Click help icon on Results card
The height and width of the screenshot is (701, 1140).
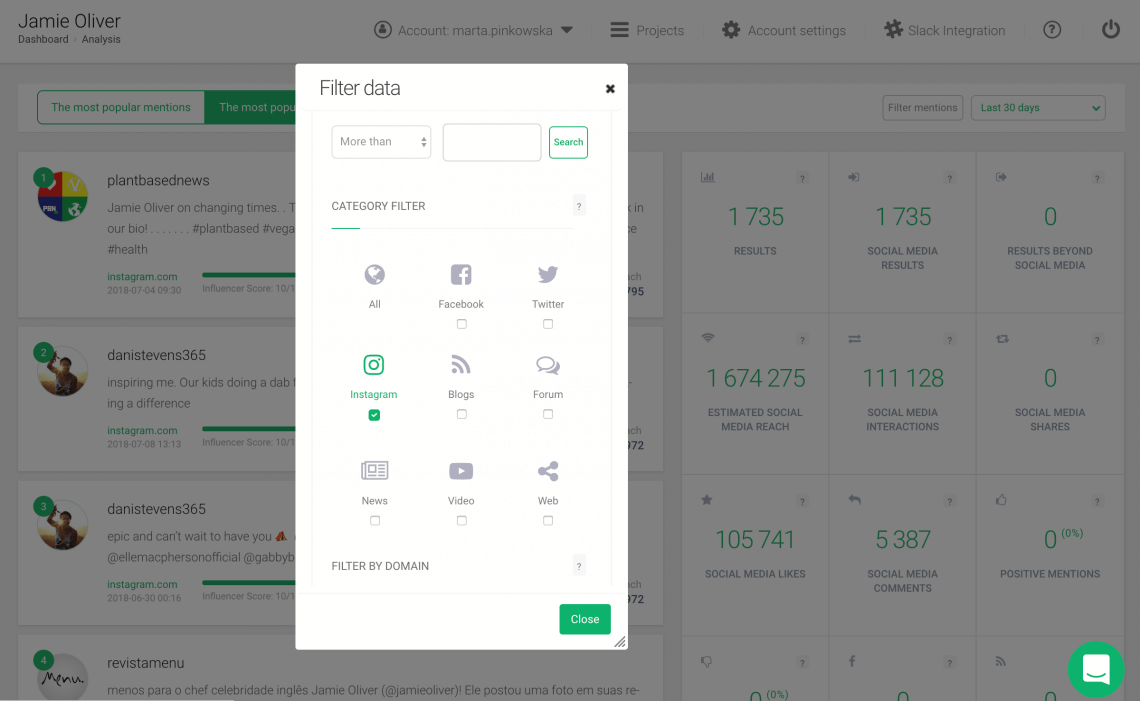[x=802, y=179]
